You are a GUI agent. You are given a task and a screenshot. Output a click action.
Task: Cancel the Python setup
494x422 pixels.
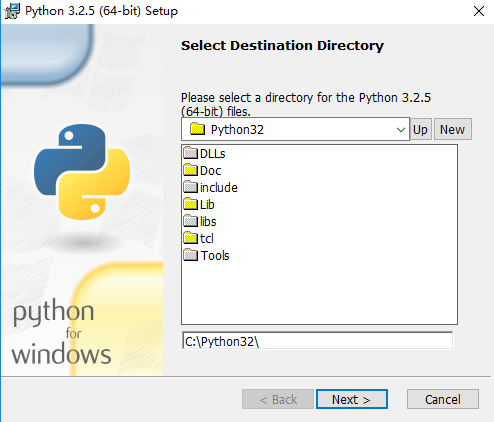(443, 399)
